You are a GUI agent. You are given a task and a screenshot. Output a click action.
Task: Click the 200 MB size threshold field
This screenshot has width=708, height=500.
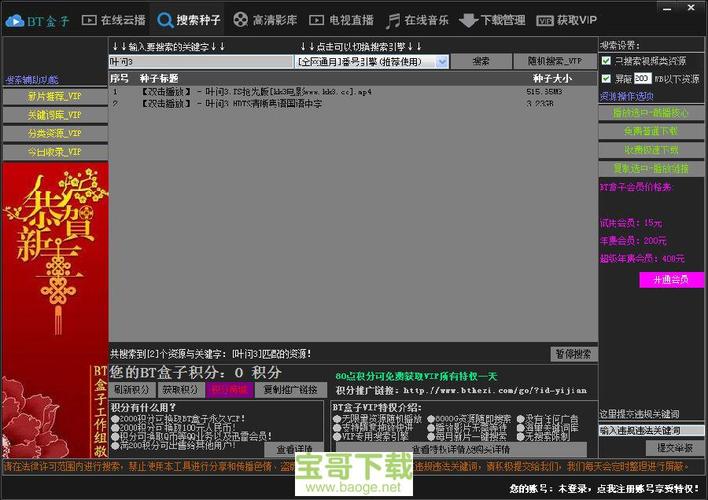click(642, 79)
